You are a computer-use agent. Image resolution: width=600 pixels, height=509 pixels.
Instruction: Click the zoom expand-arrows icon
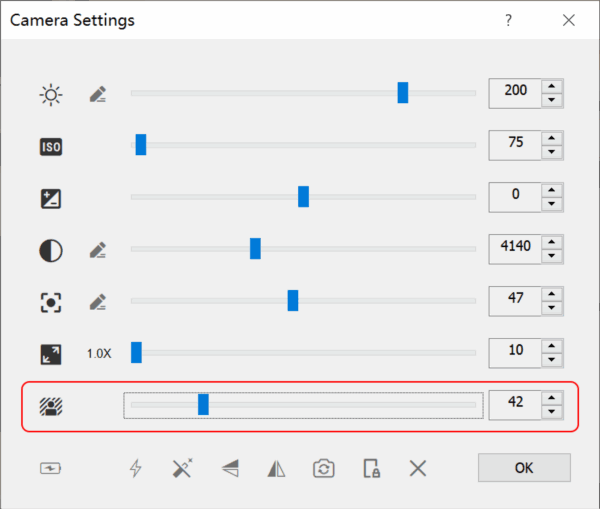[50, 353]
